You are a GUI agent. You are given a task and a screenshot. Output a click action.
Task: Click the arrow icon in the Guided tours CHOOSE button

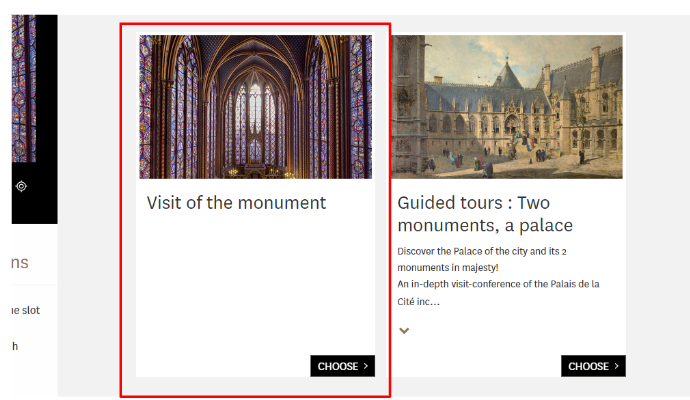[617, 366]
